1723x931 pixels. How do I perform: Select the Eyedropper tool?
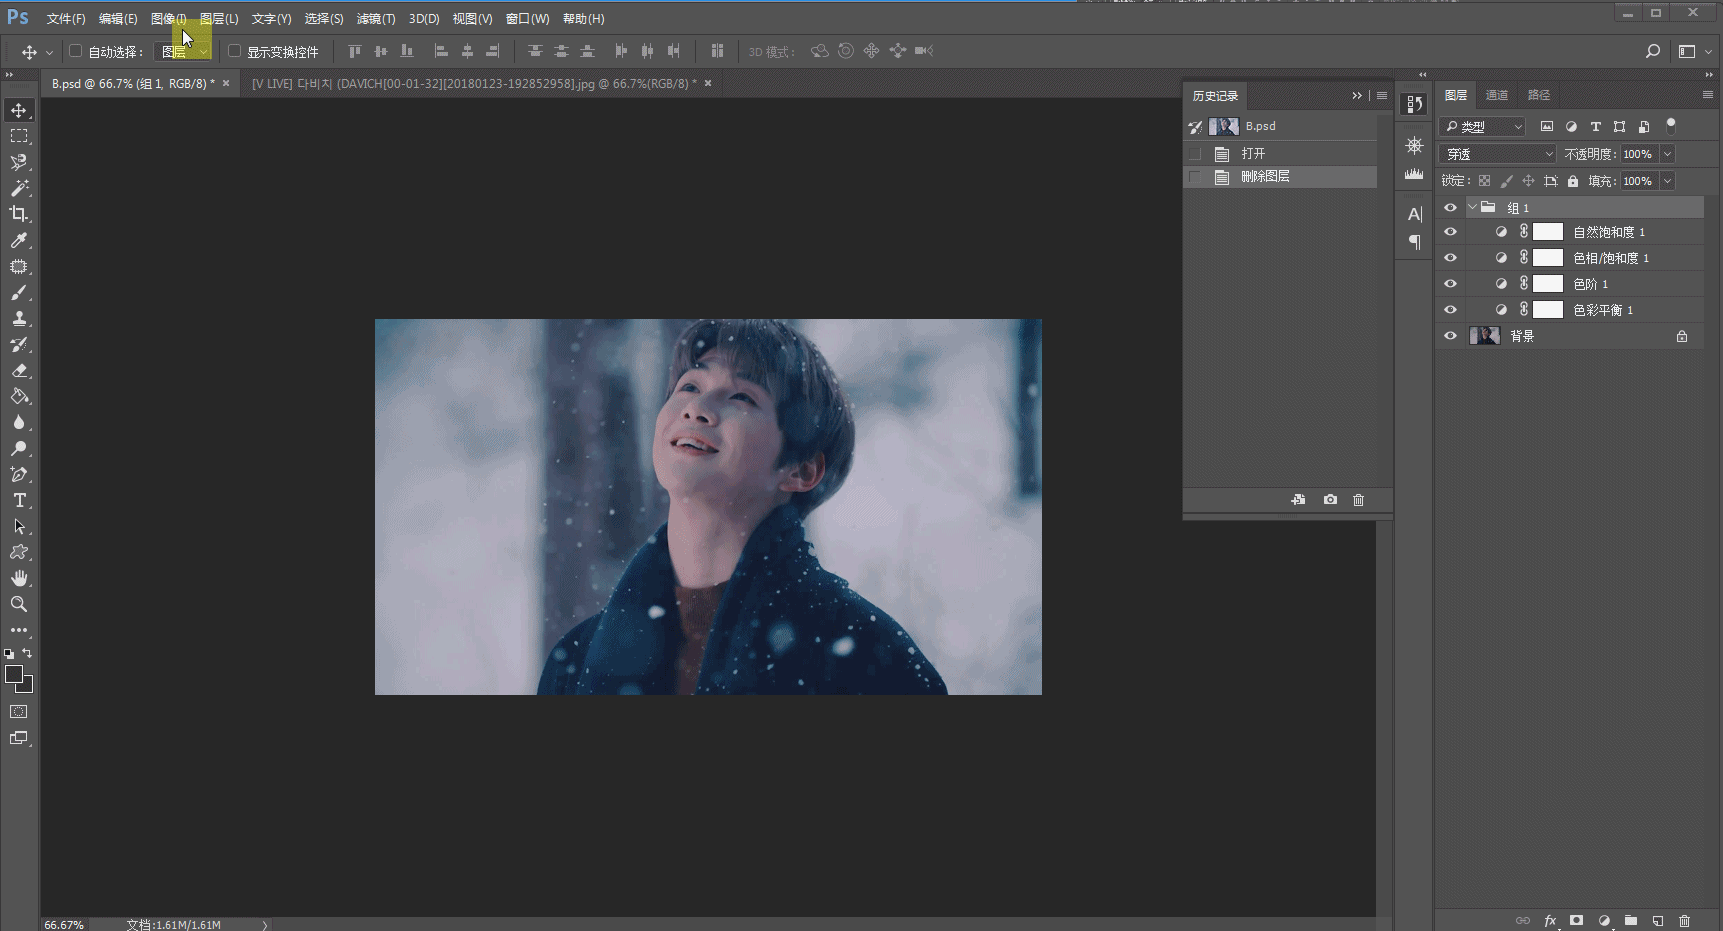pyautogui.click(x=19, y=240)
